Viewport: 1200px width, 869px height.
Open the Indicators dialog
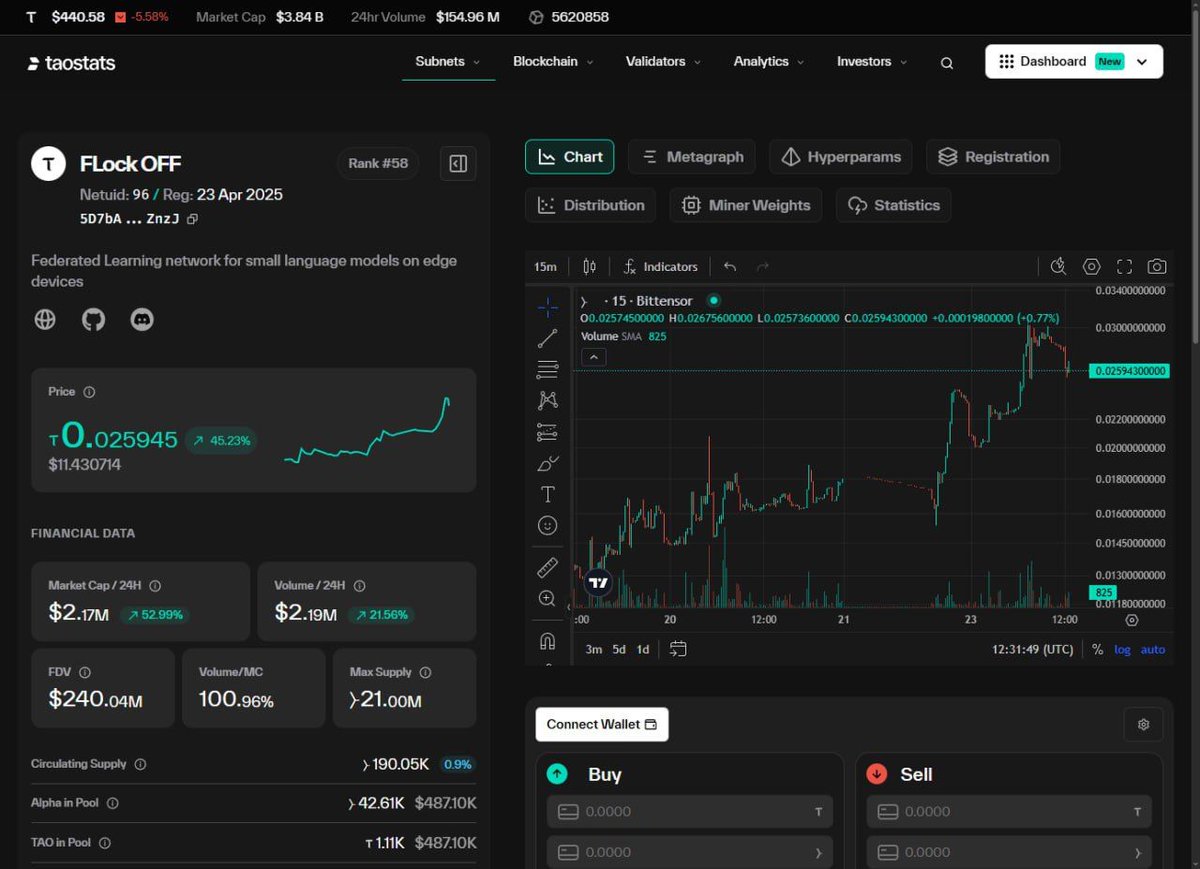[660, 266]
